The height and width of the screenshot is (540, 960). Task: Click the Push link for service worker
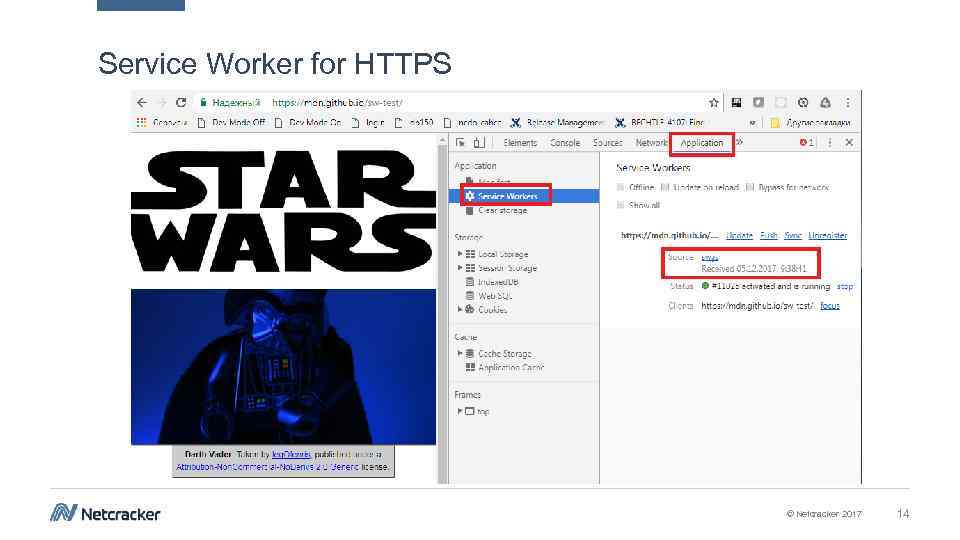[x=769, y=236]
